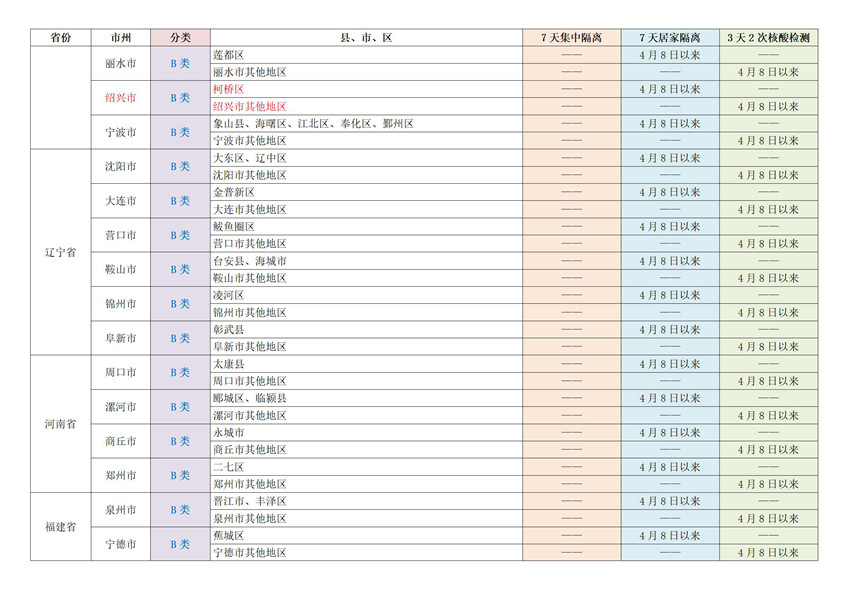
Task: Select the 7天居家隔离 column header
Action: coord(669,38)
